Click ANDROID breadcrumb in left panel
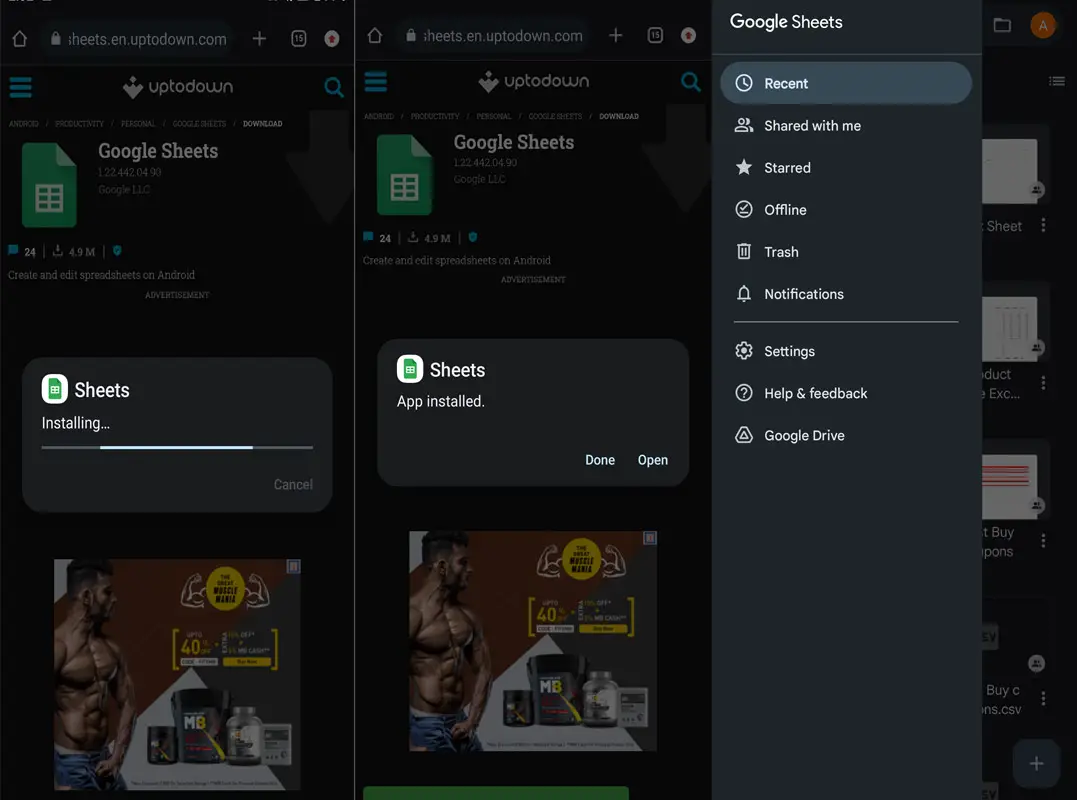The width and height of the screenshot is (1077, 800). coord(23,124)
